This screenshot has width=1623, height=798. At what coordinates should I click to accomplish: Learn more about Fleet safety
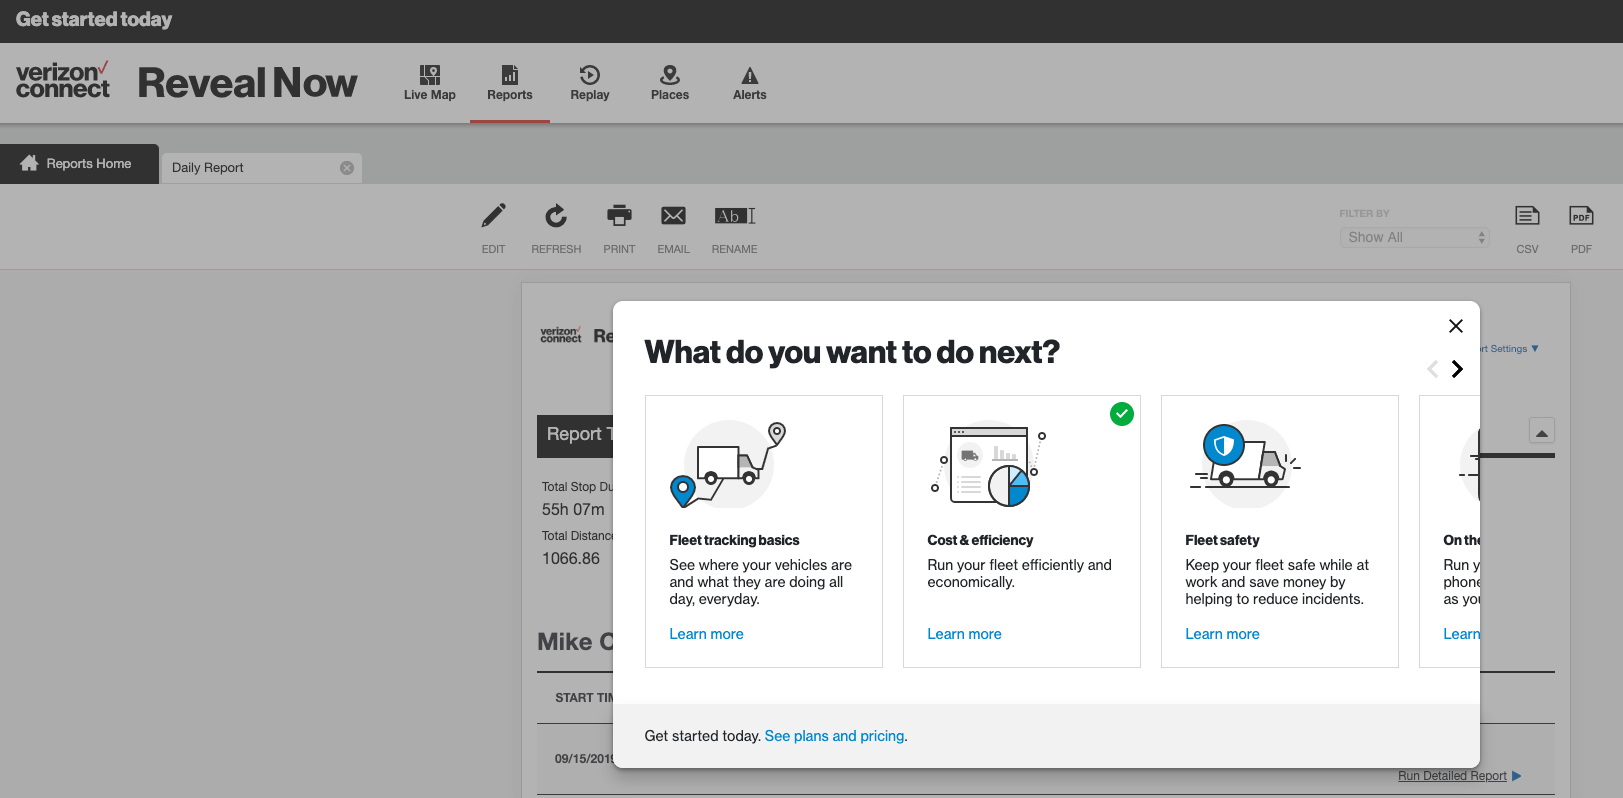[1222, 634]
